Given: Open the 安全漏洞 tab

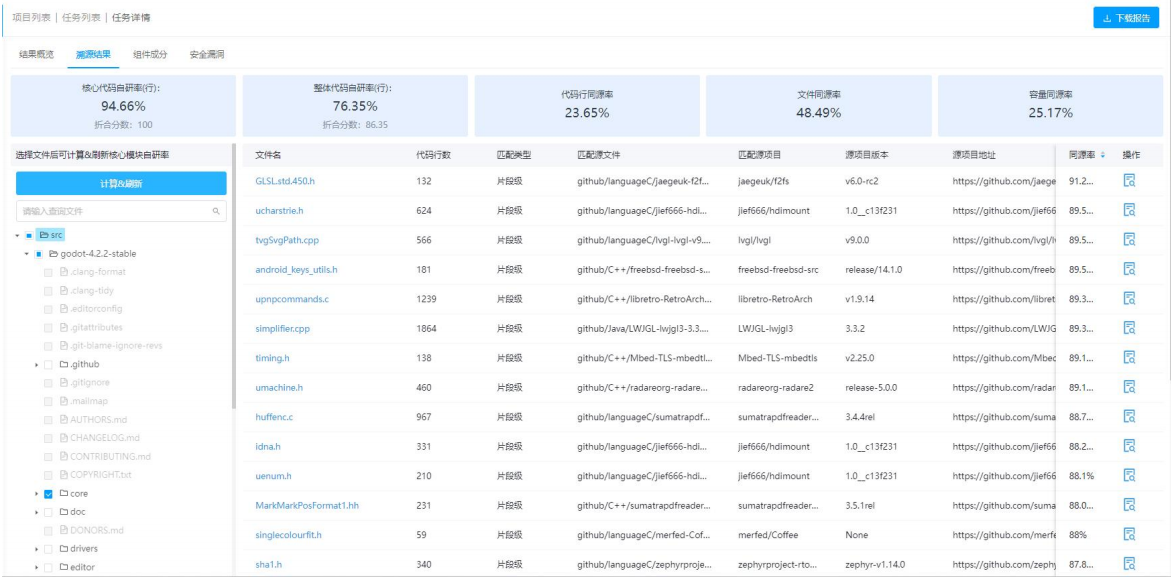Looking at the screenshot, I should tap(207, 54).
